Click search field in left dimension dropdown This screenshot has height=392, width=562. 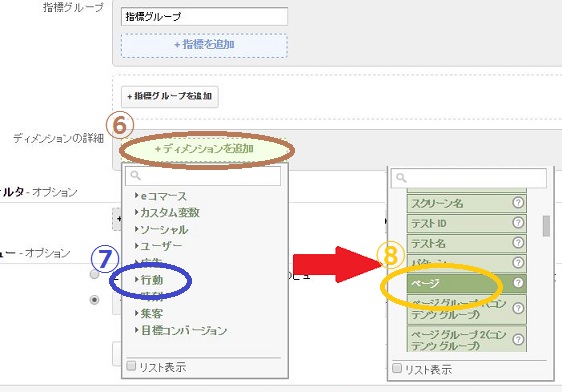203,176
